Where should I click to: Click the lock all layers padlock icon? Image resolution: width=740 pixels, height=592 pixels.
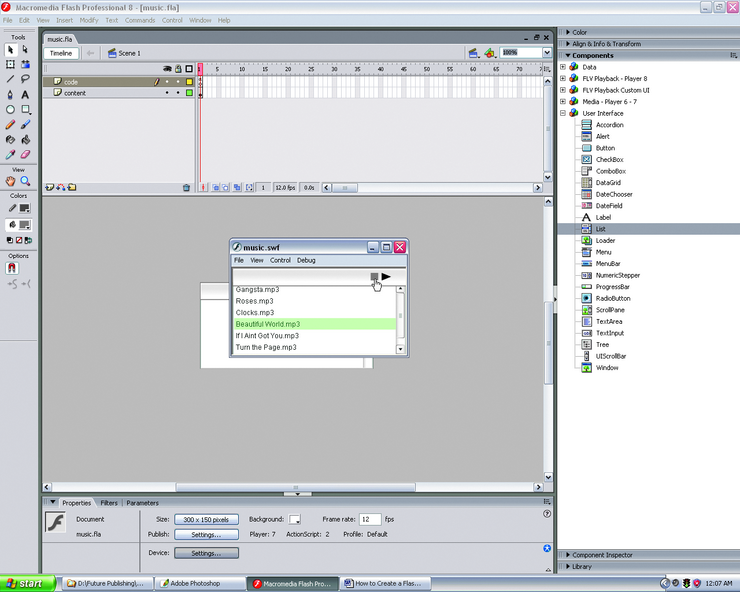pos(178,69)
